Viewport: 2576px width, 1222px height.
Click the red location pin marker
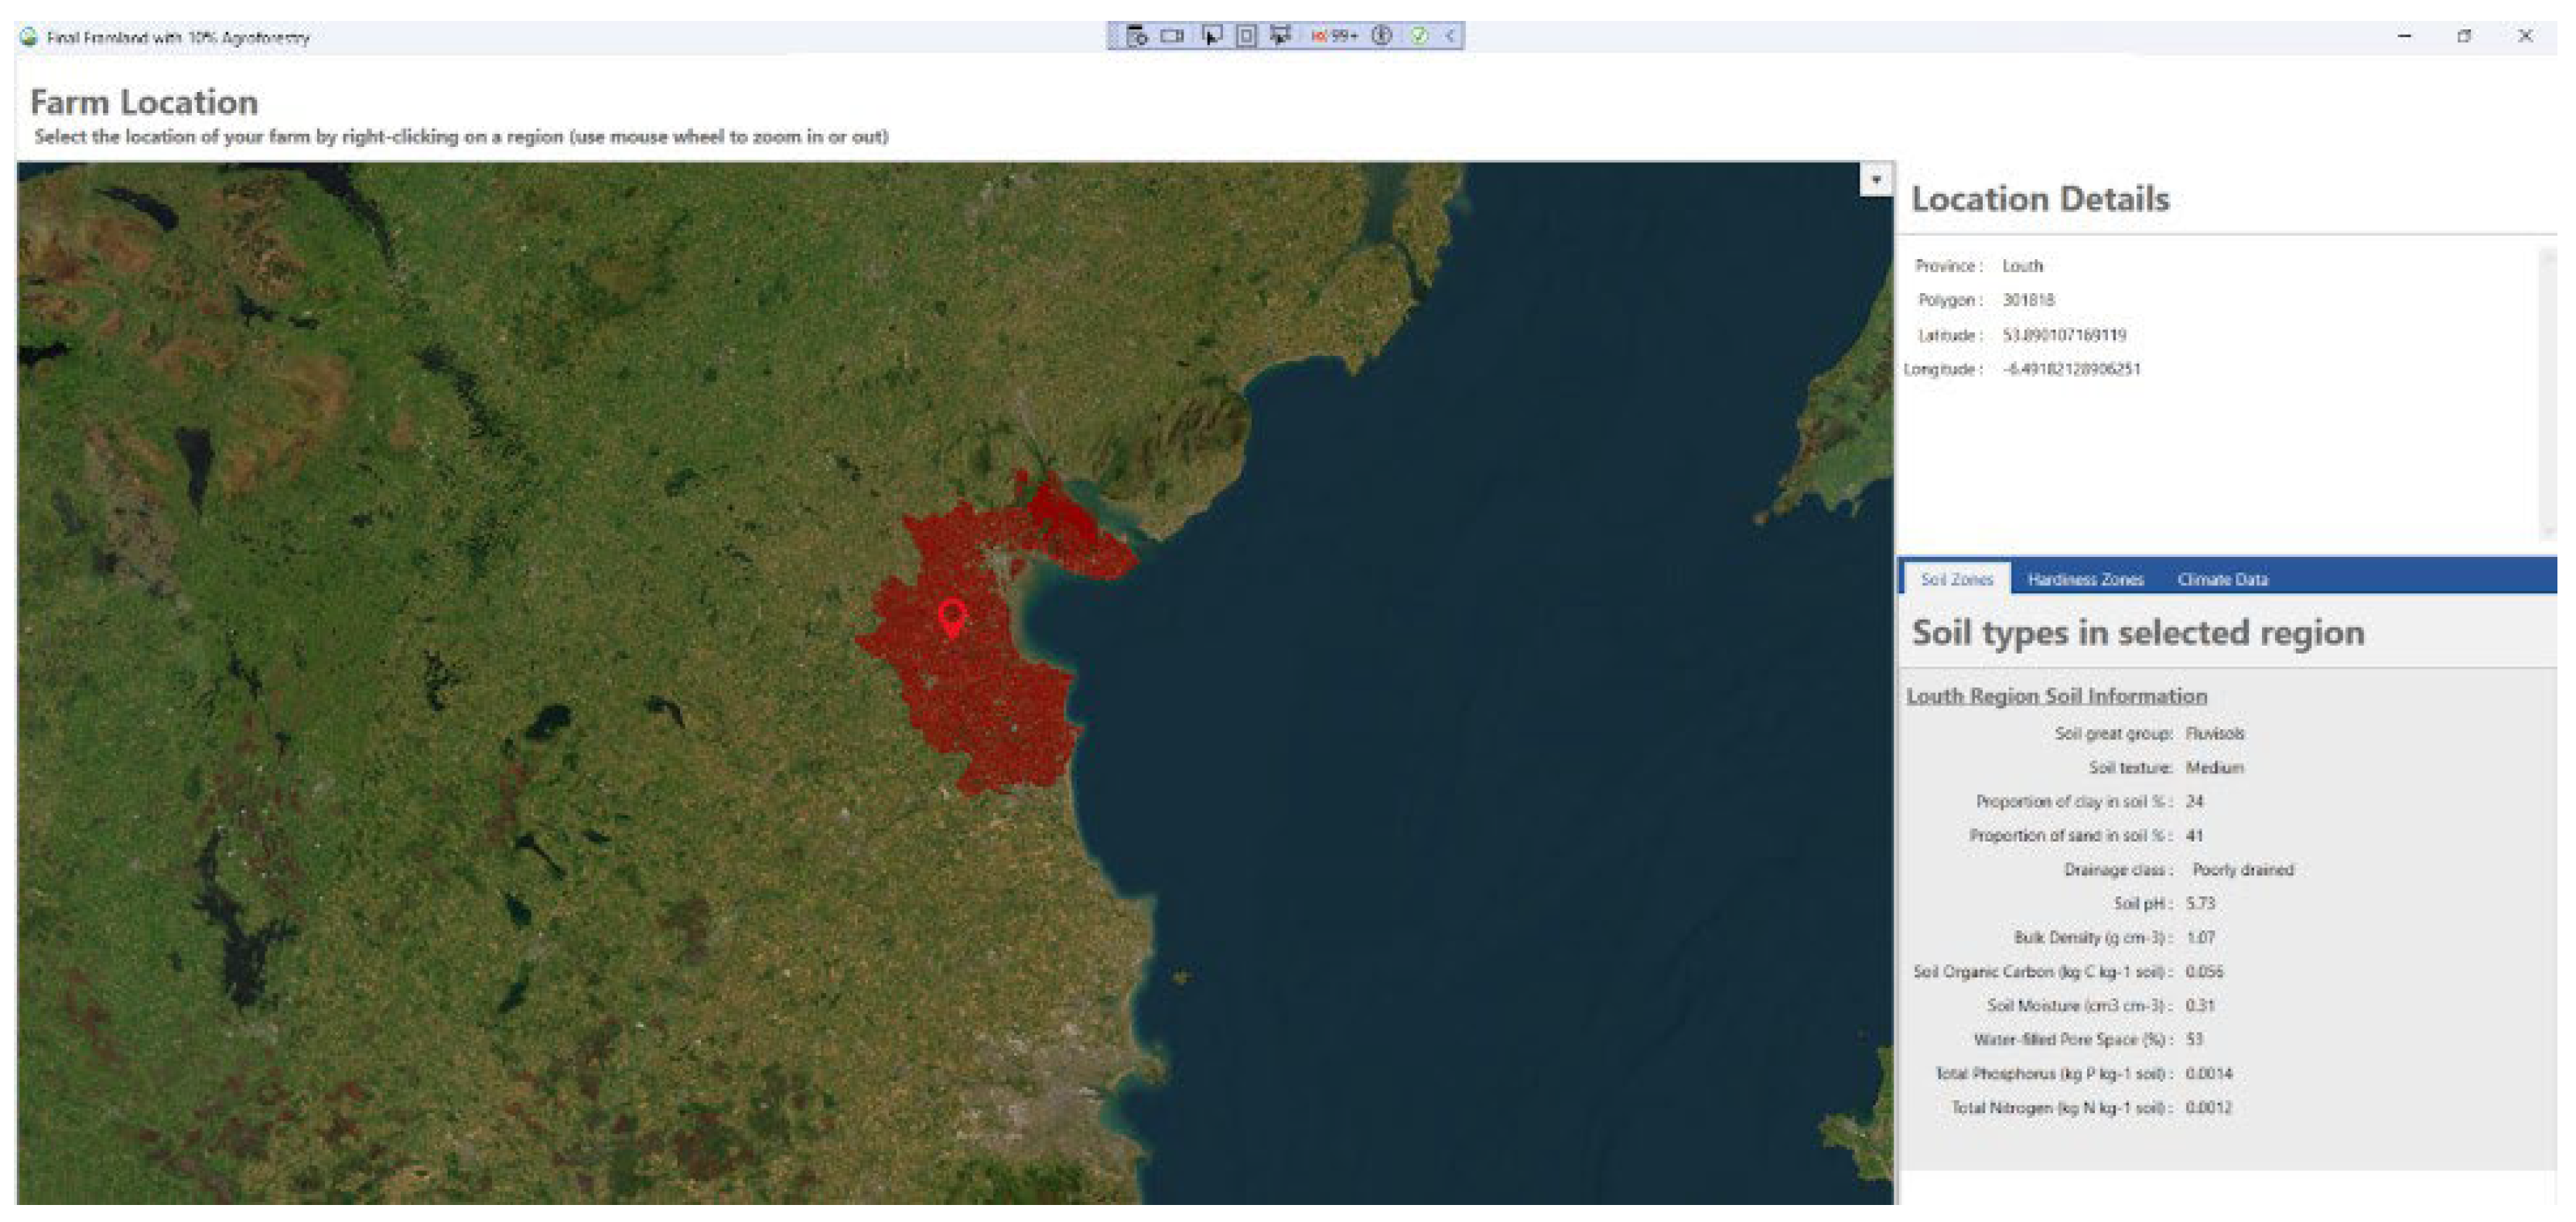point(952,617)
